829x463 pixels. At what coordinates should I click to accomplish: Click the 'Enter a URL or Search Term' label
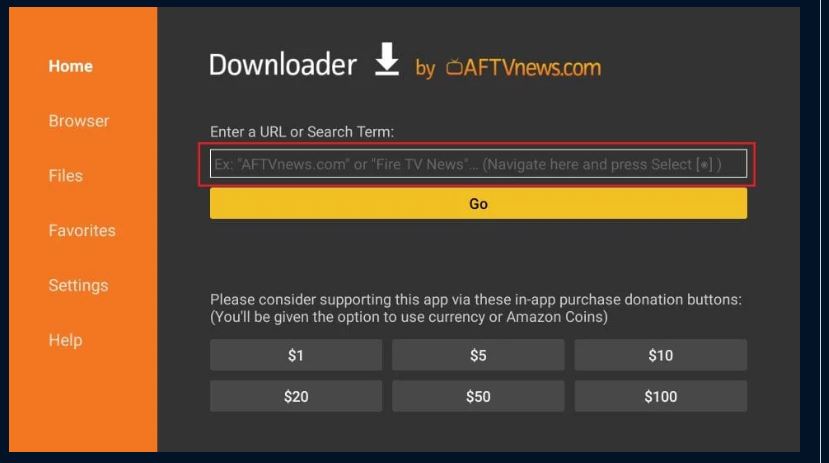point(302,132)
